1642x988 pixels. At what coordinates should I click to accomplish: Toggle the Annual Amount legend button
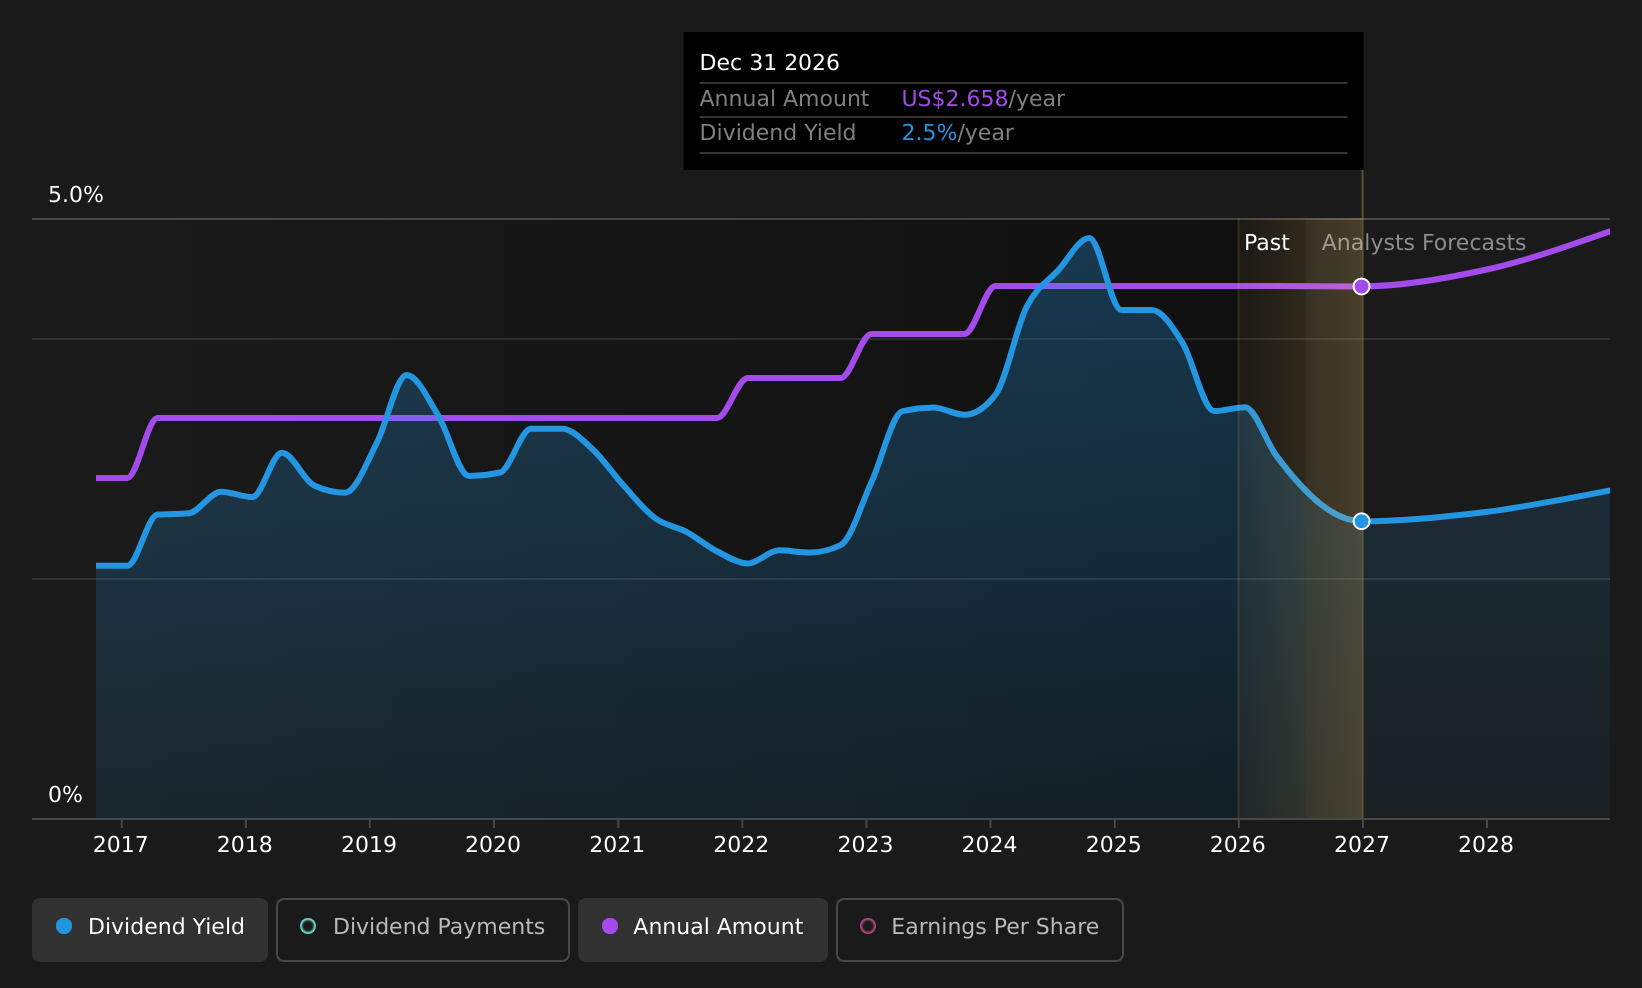click(x=703, y=929)
